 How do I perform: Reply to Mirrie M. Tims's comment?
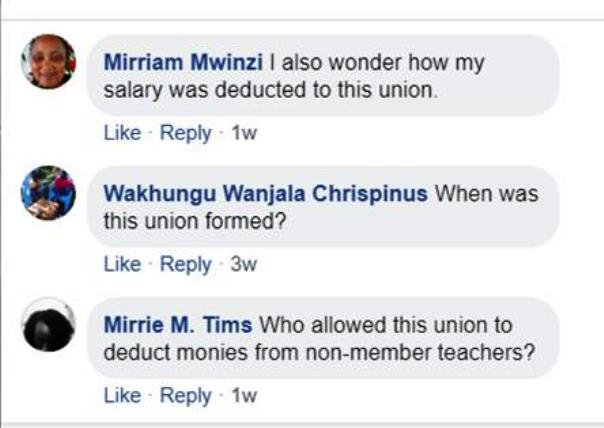tap(185, 395)
